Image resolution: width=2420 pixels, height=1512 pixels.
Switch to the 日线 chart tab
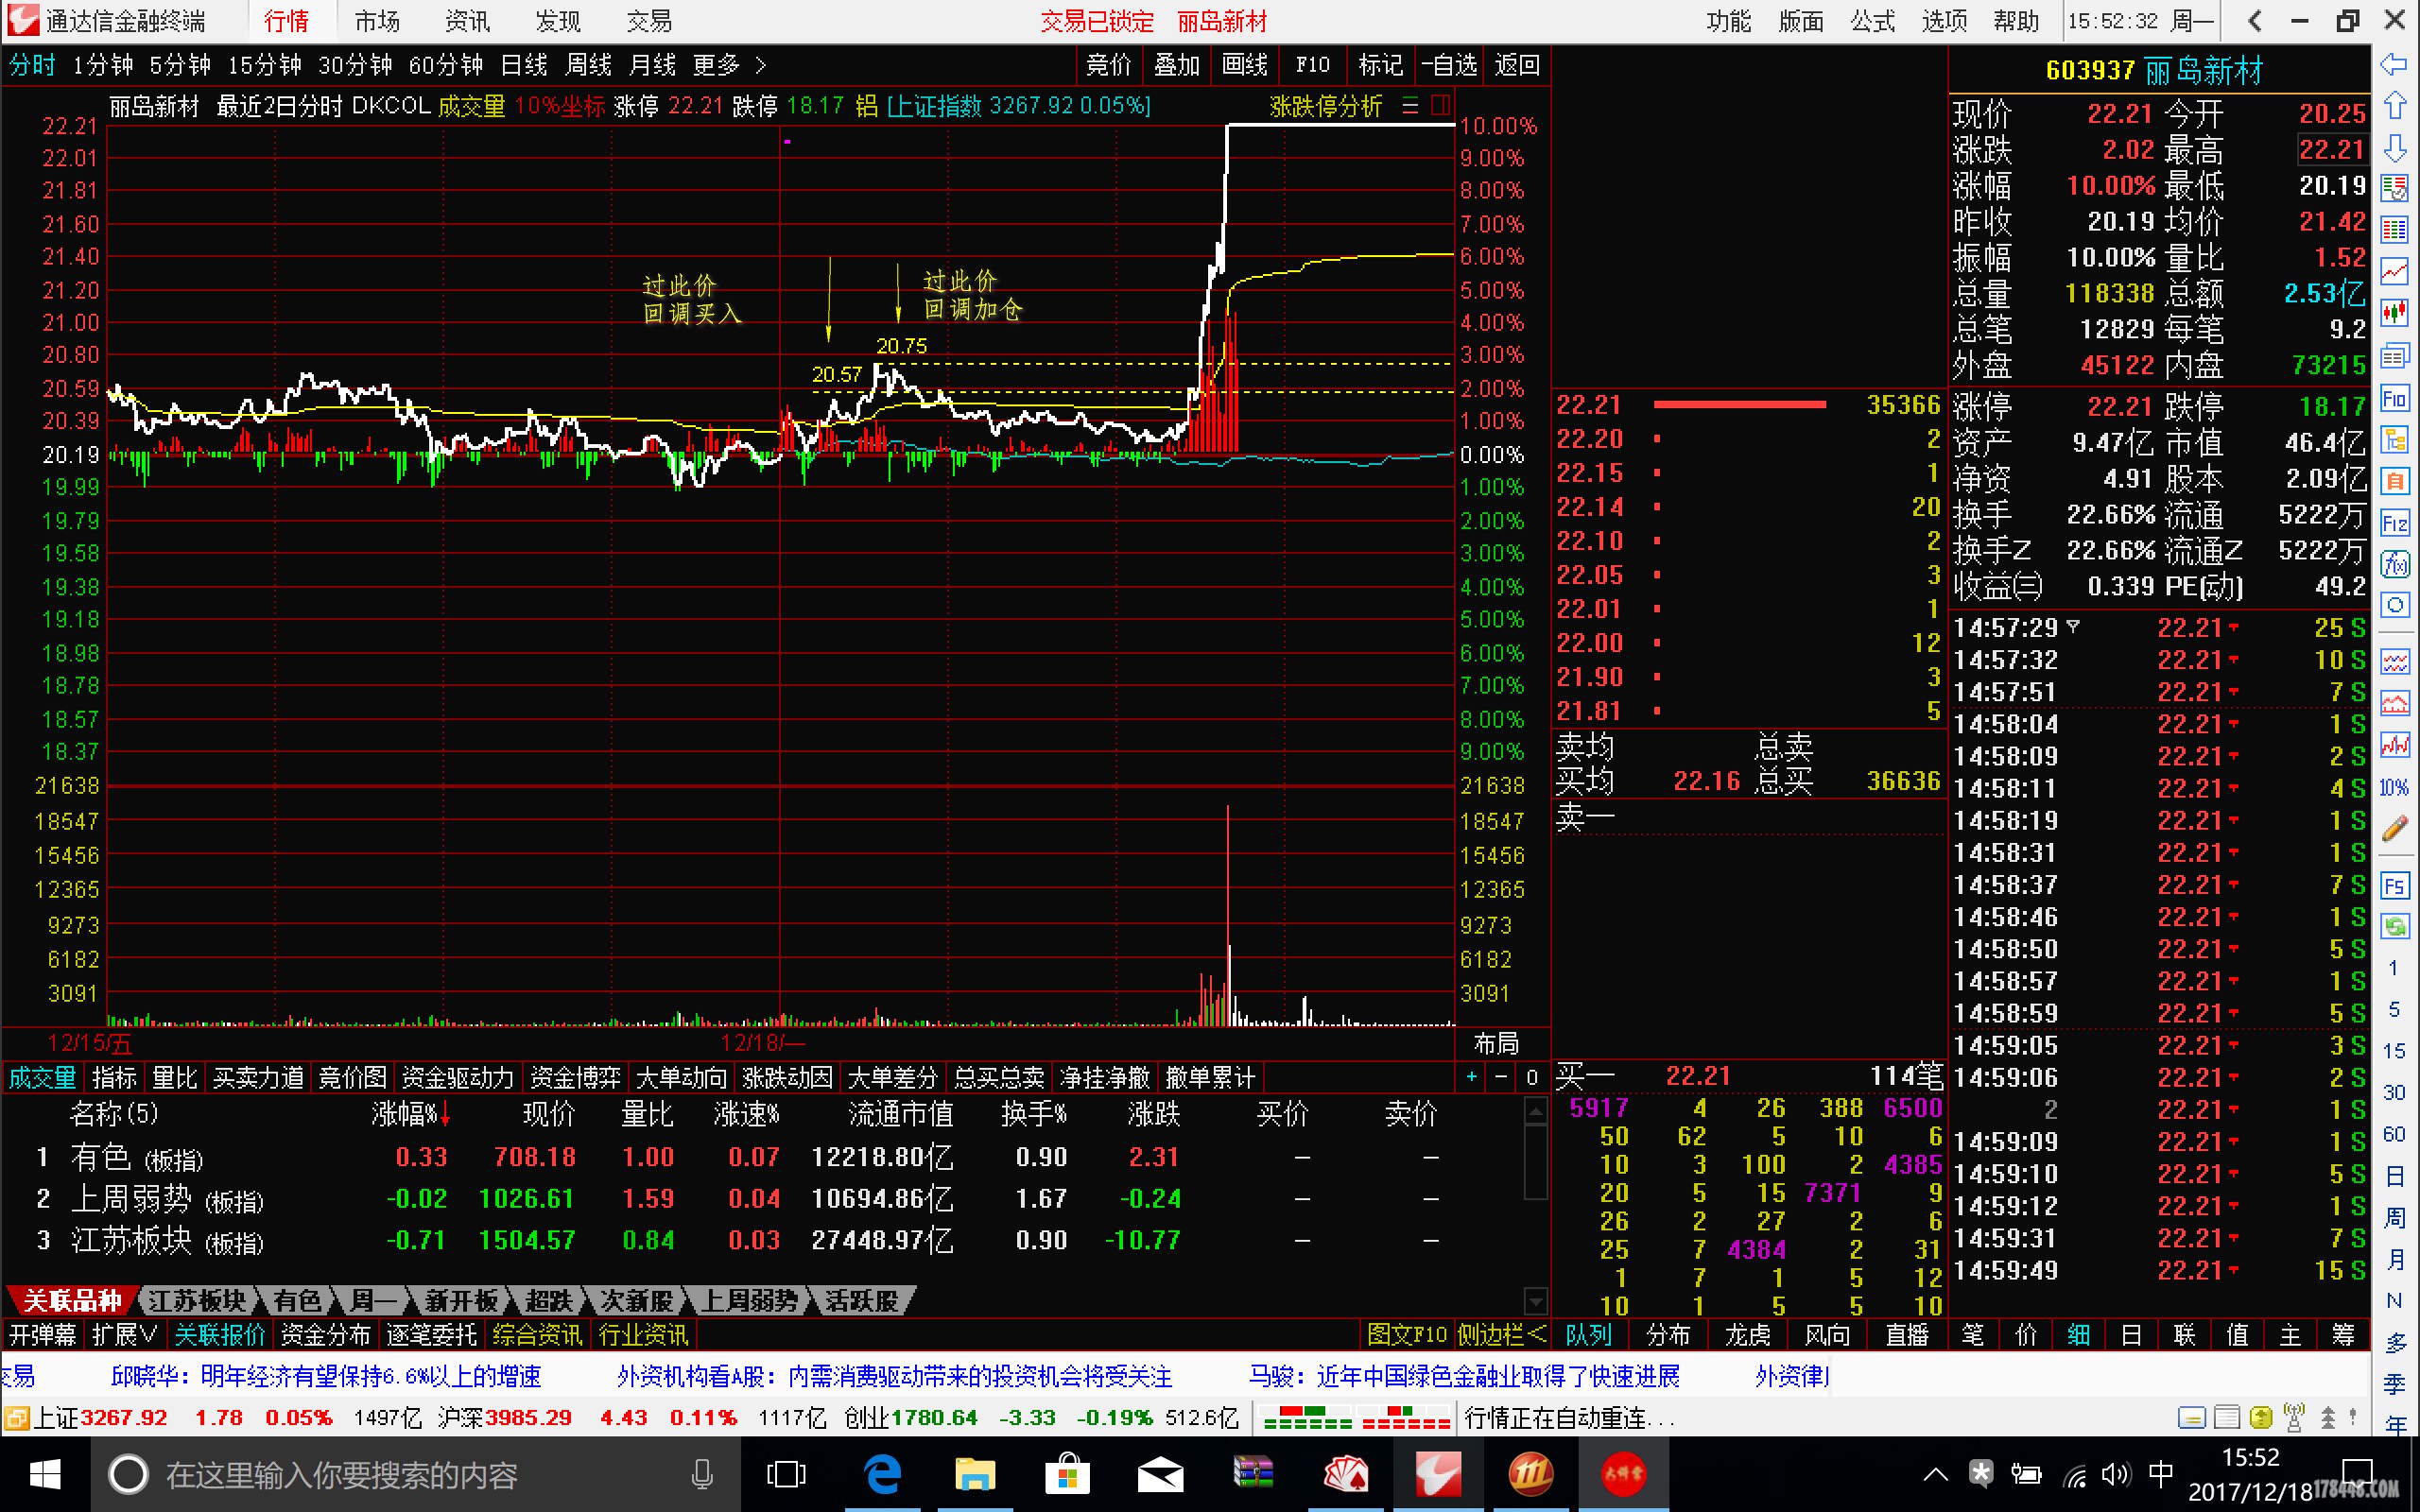tap(523, 65)
